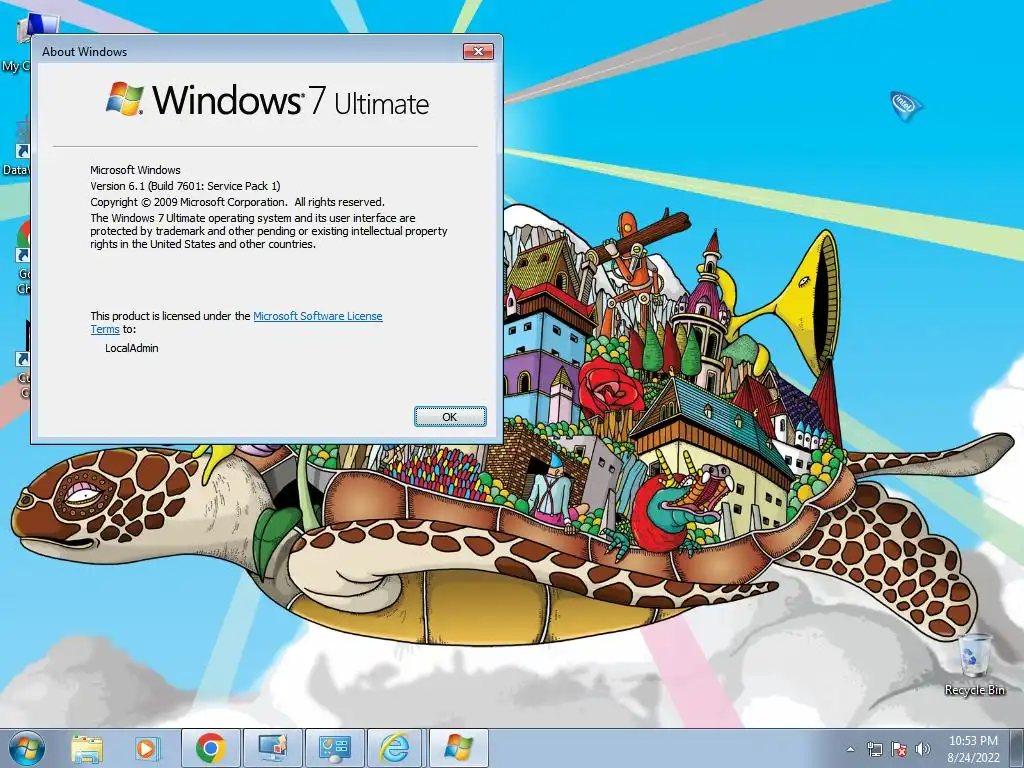Select the Recycle Bin desktop icon
1024x768 pixels.
pyautogui.click(x=974, y=664)
